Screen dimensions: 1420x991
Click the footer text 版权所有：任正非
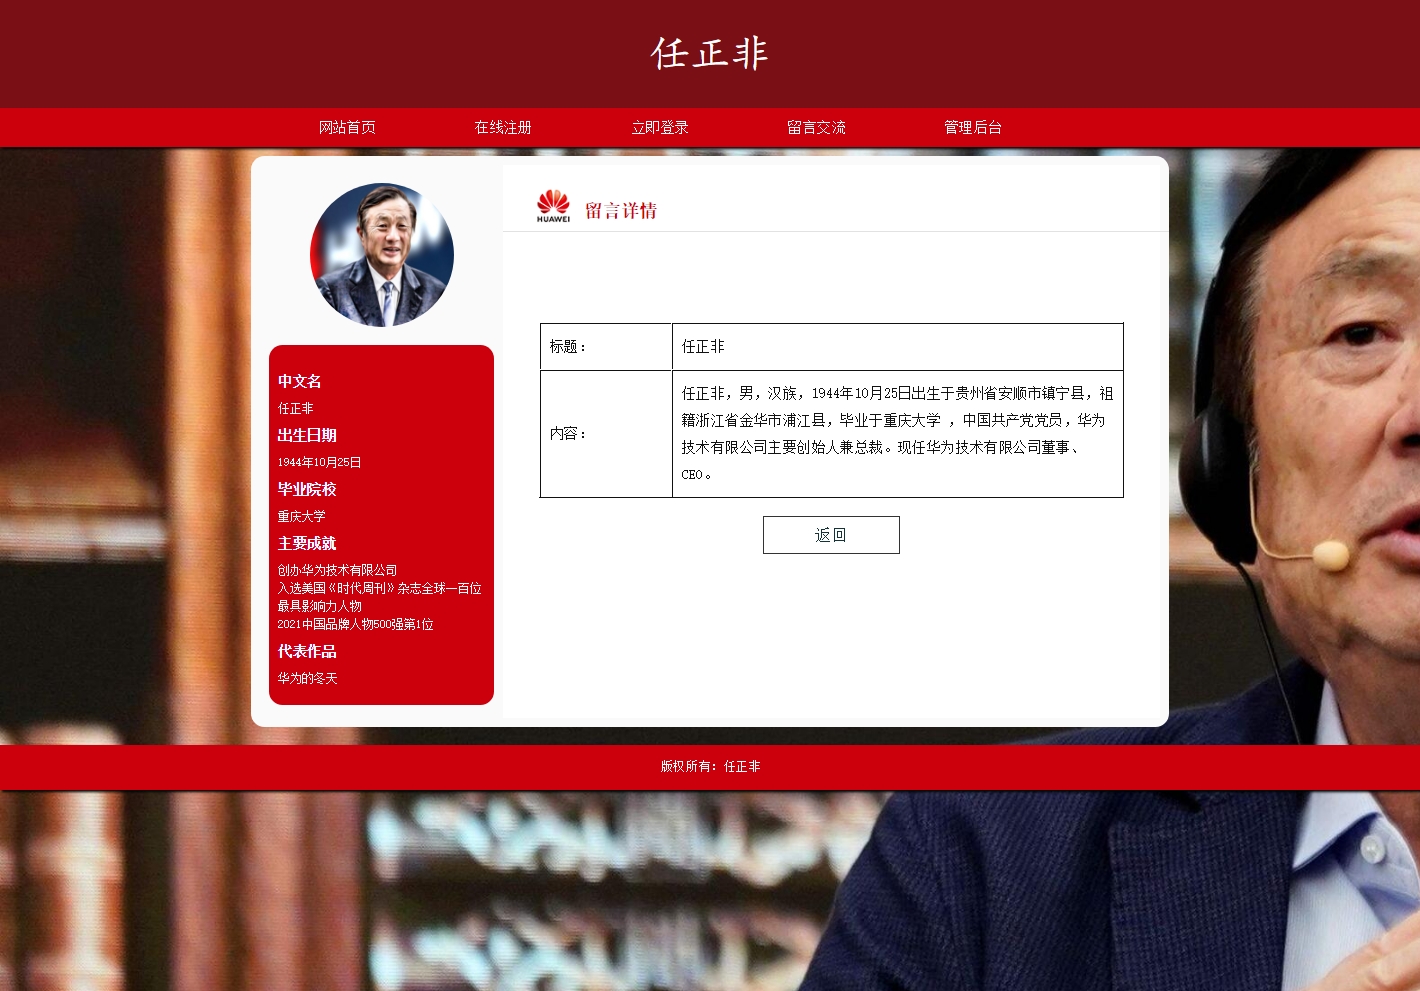pyautogui.click(x=710, y=766)
